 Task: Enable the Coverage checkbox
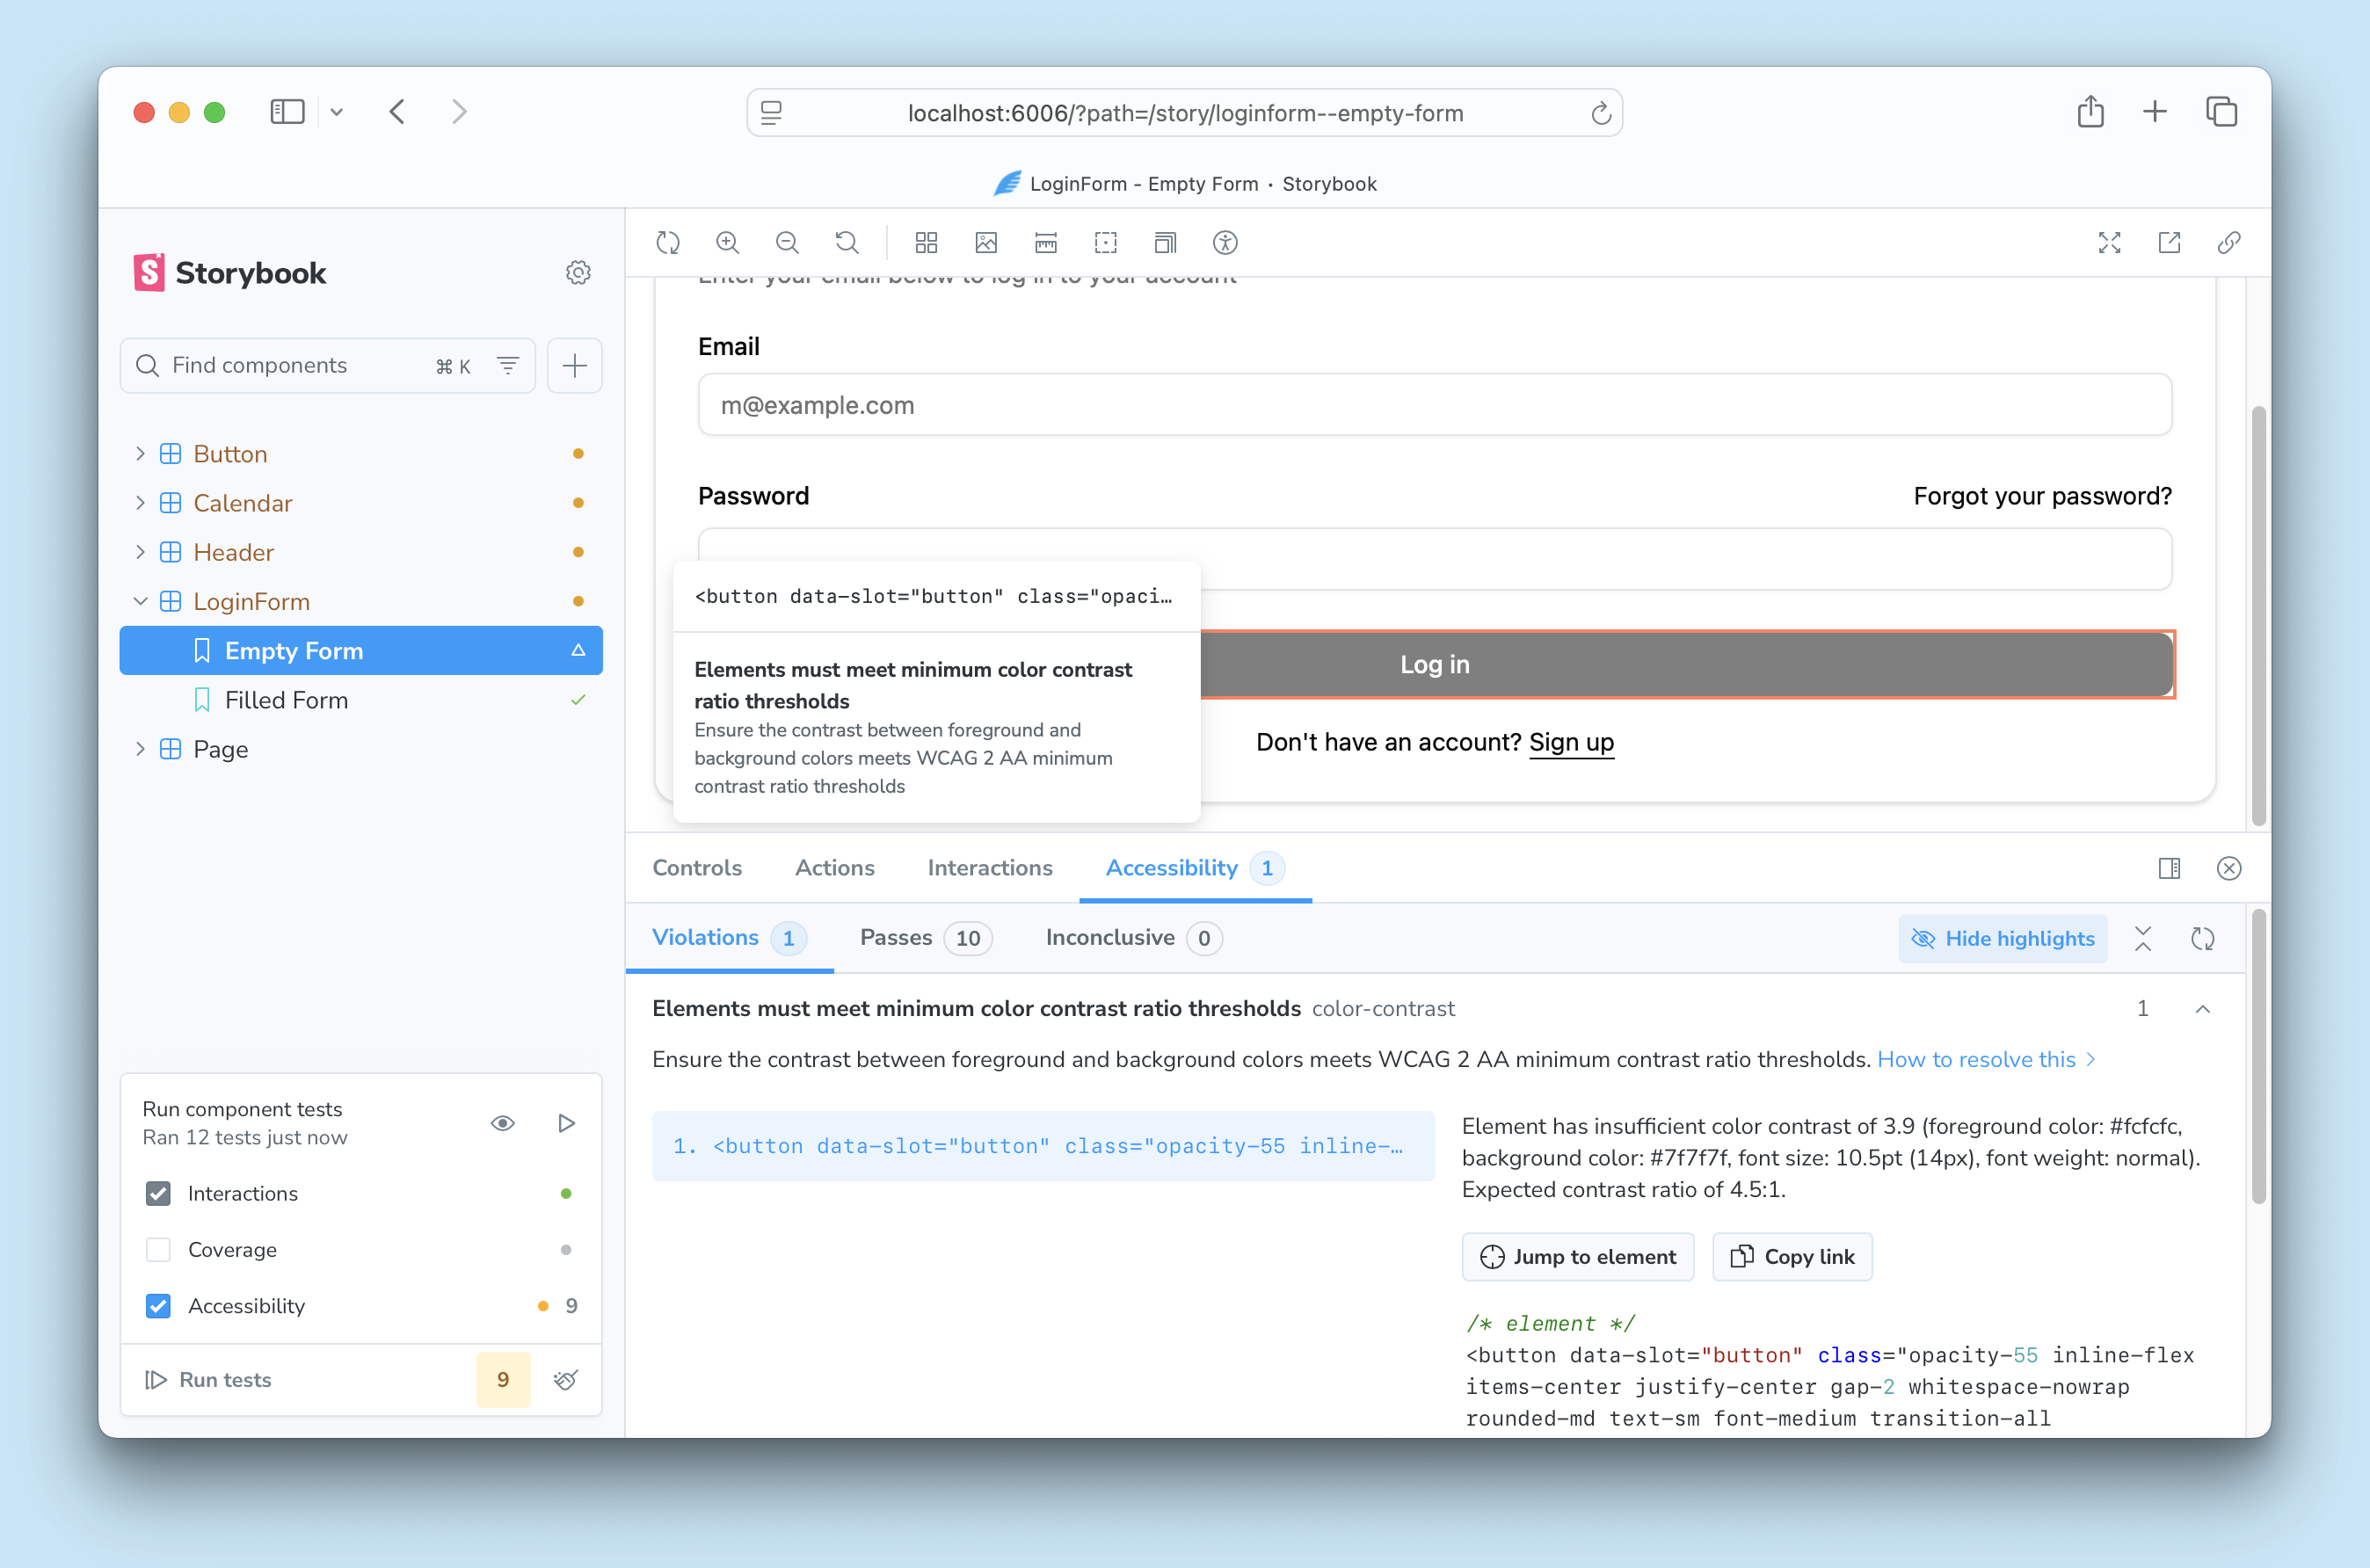tap(158, 1249)
